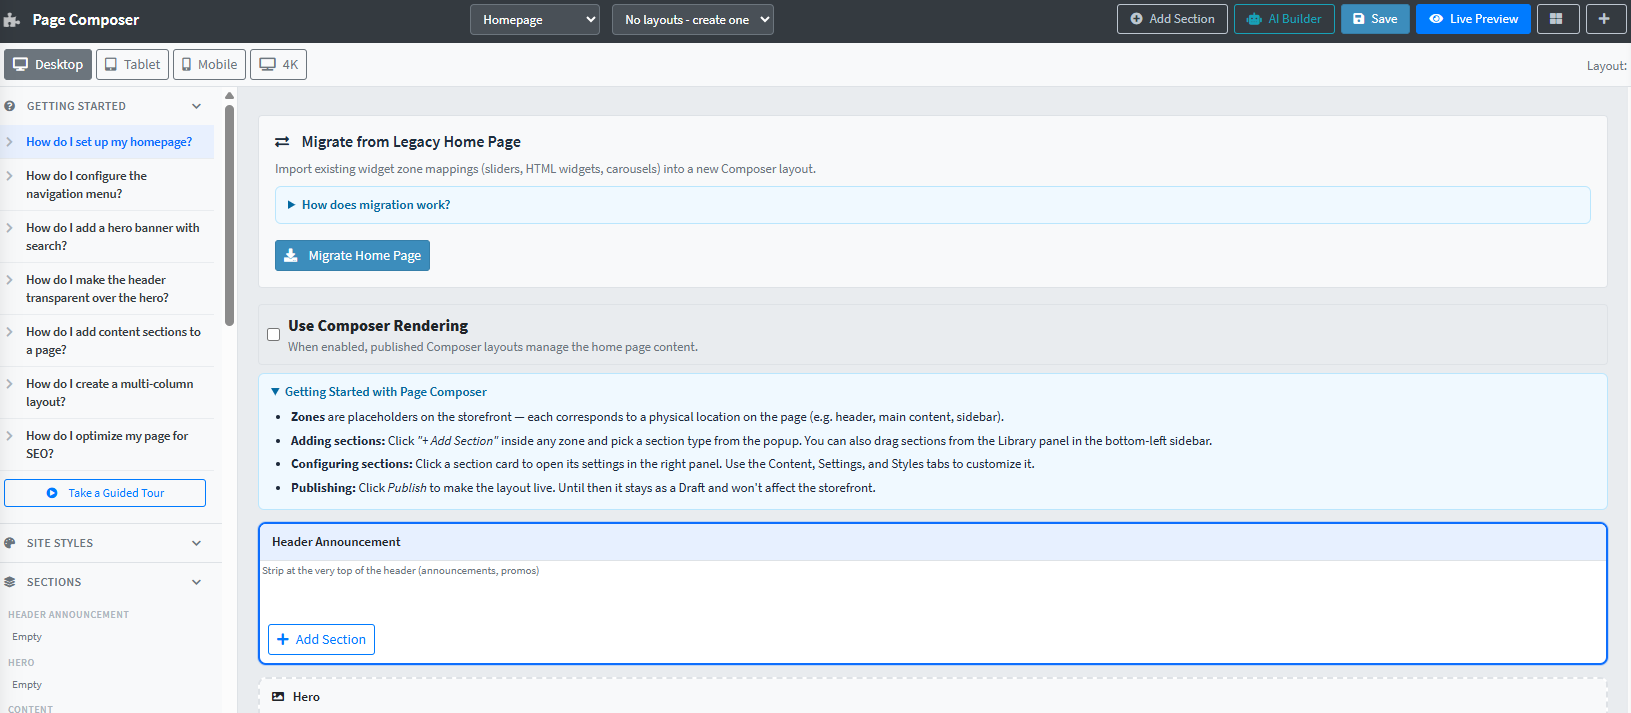Switch to Mobile device preview

[209, 65]
